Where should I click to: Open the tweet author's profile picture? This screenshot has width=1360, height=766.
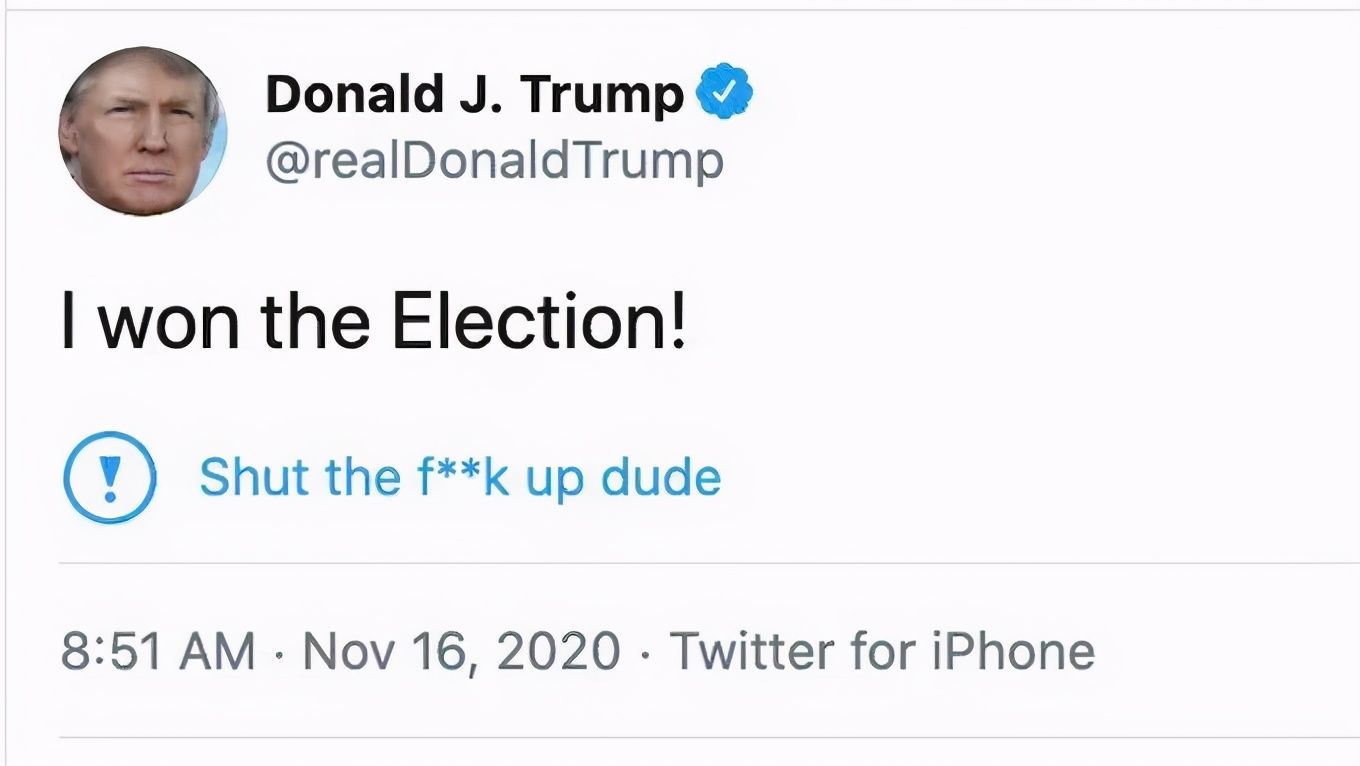(142, 131)
